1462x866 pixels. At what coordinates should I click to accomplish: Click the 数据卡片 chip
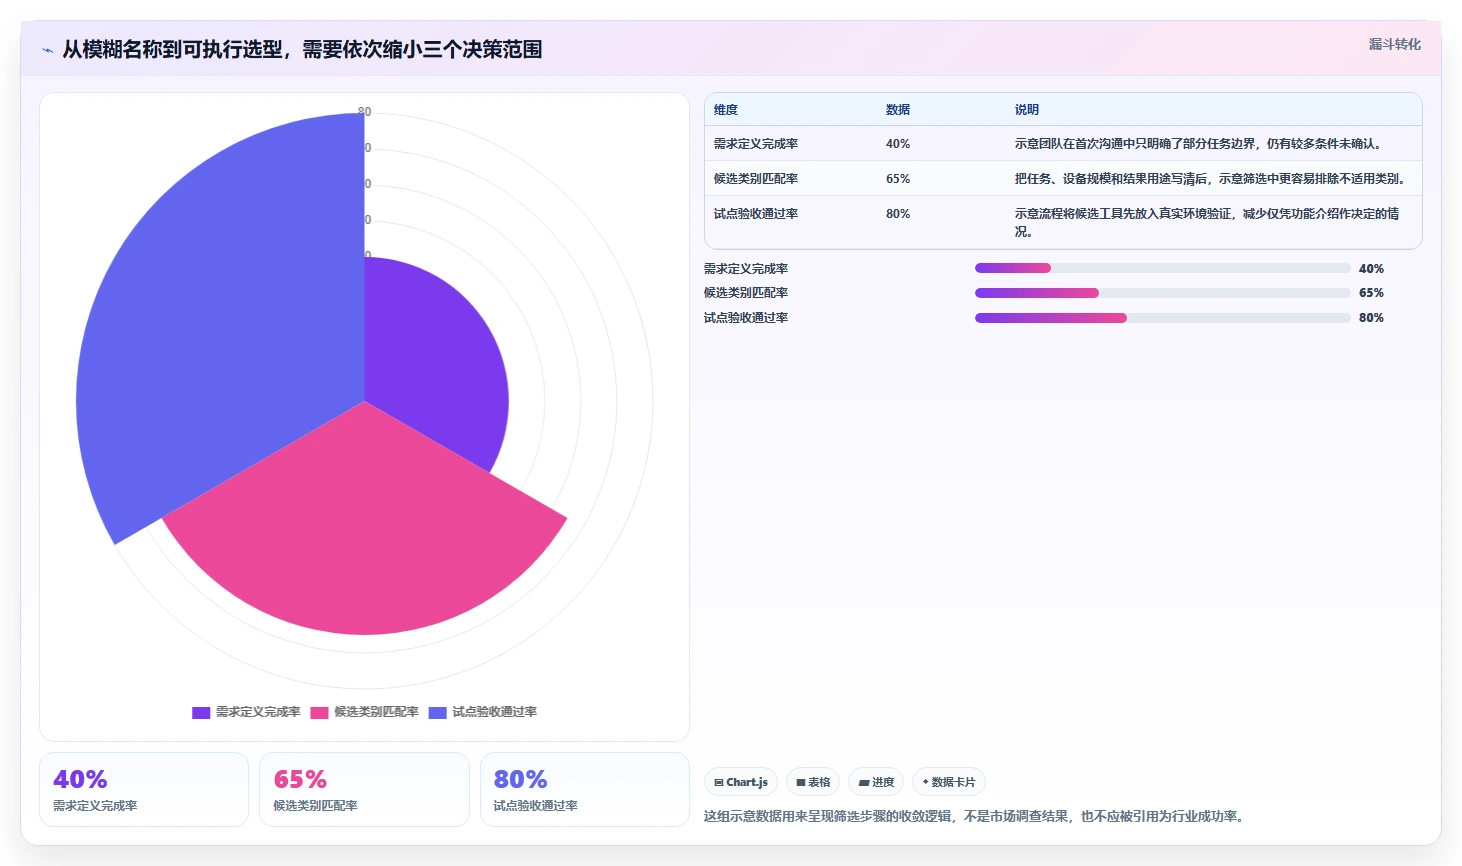(949, 782)
